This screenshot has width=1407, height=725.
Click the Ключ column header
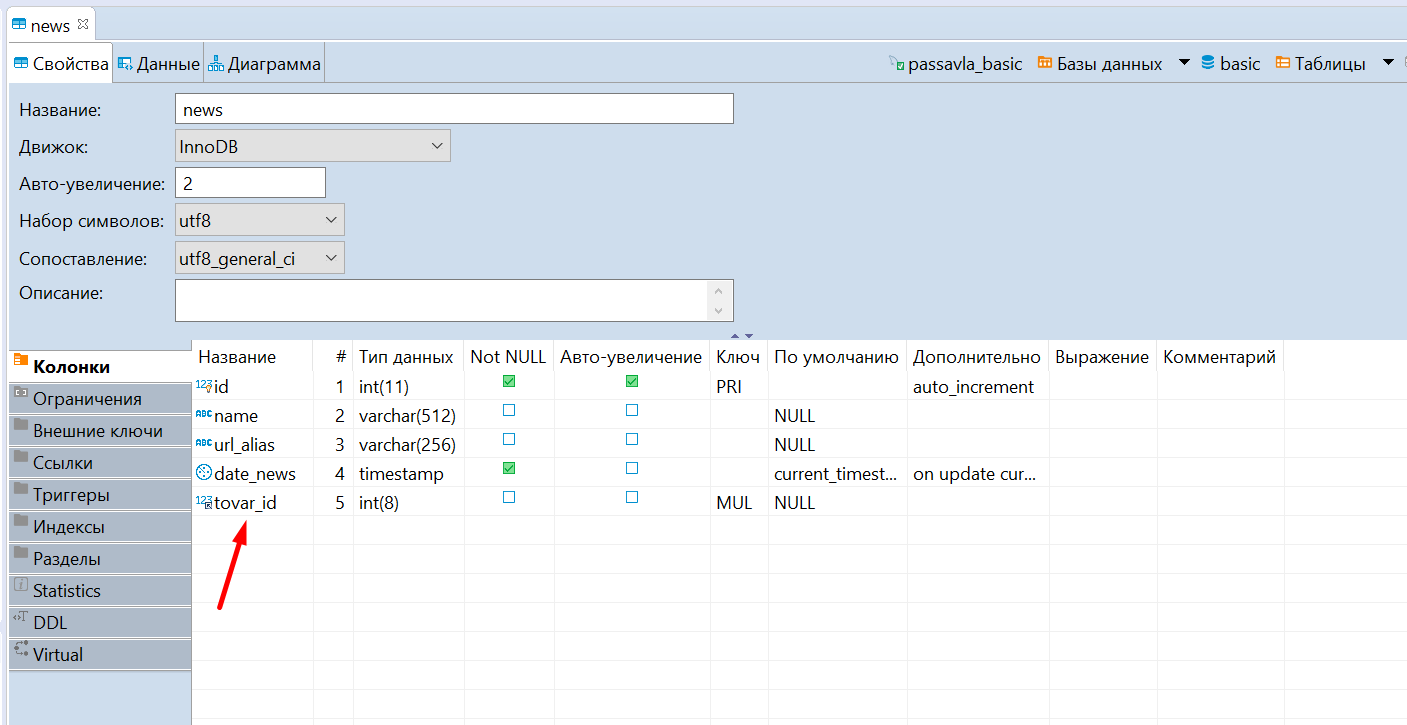pos(739,357)
